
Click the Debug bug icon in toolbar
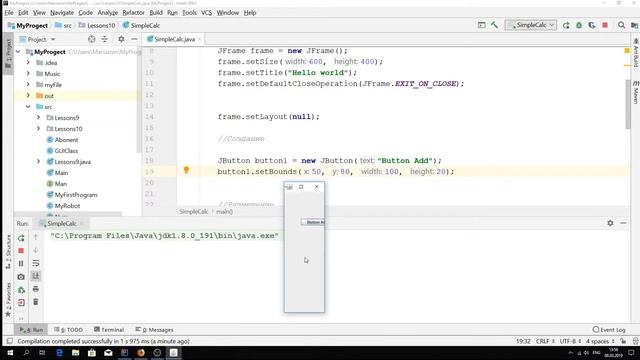579,25
